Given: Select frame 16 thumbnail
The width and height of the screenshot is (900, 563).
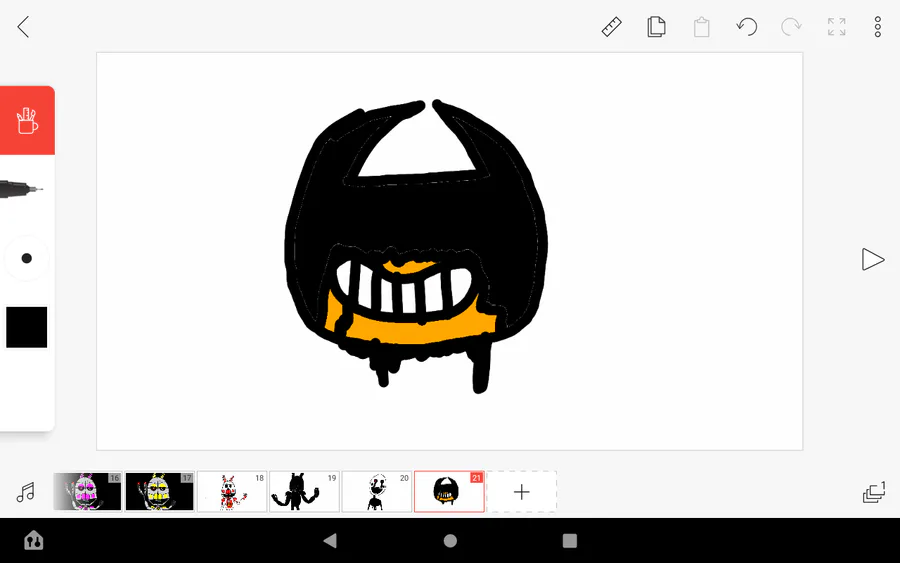Looking at the screenshot, I should click(87, 492).
